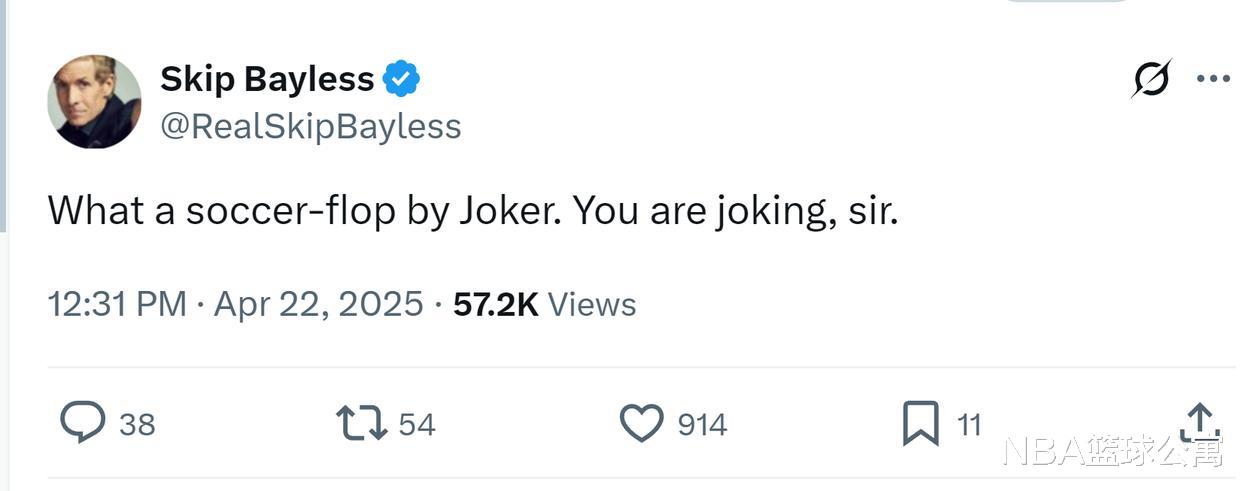Image resolution: width=1242 pixels, height=491 pixels.
Task: Reply using the speech bubble icon
Action: (82, 423)
